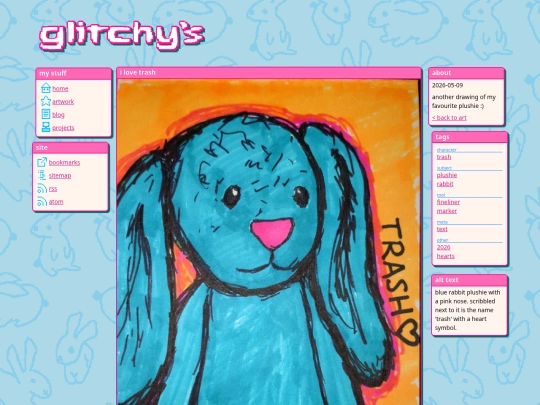The image size is (540, 405).
Task: Click the 'character' tag category label
Action: click(446, 150)
